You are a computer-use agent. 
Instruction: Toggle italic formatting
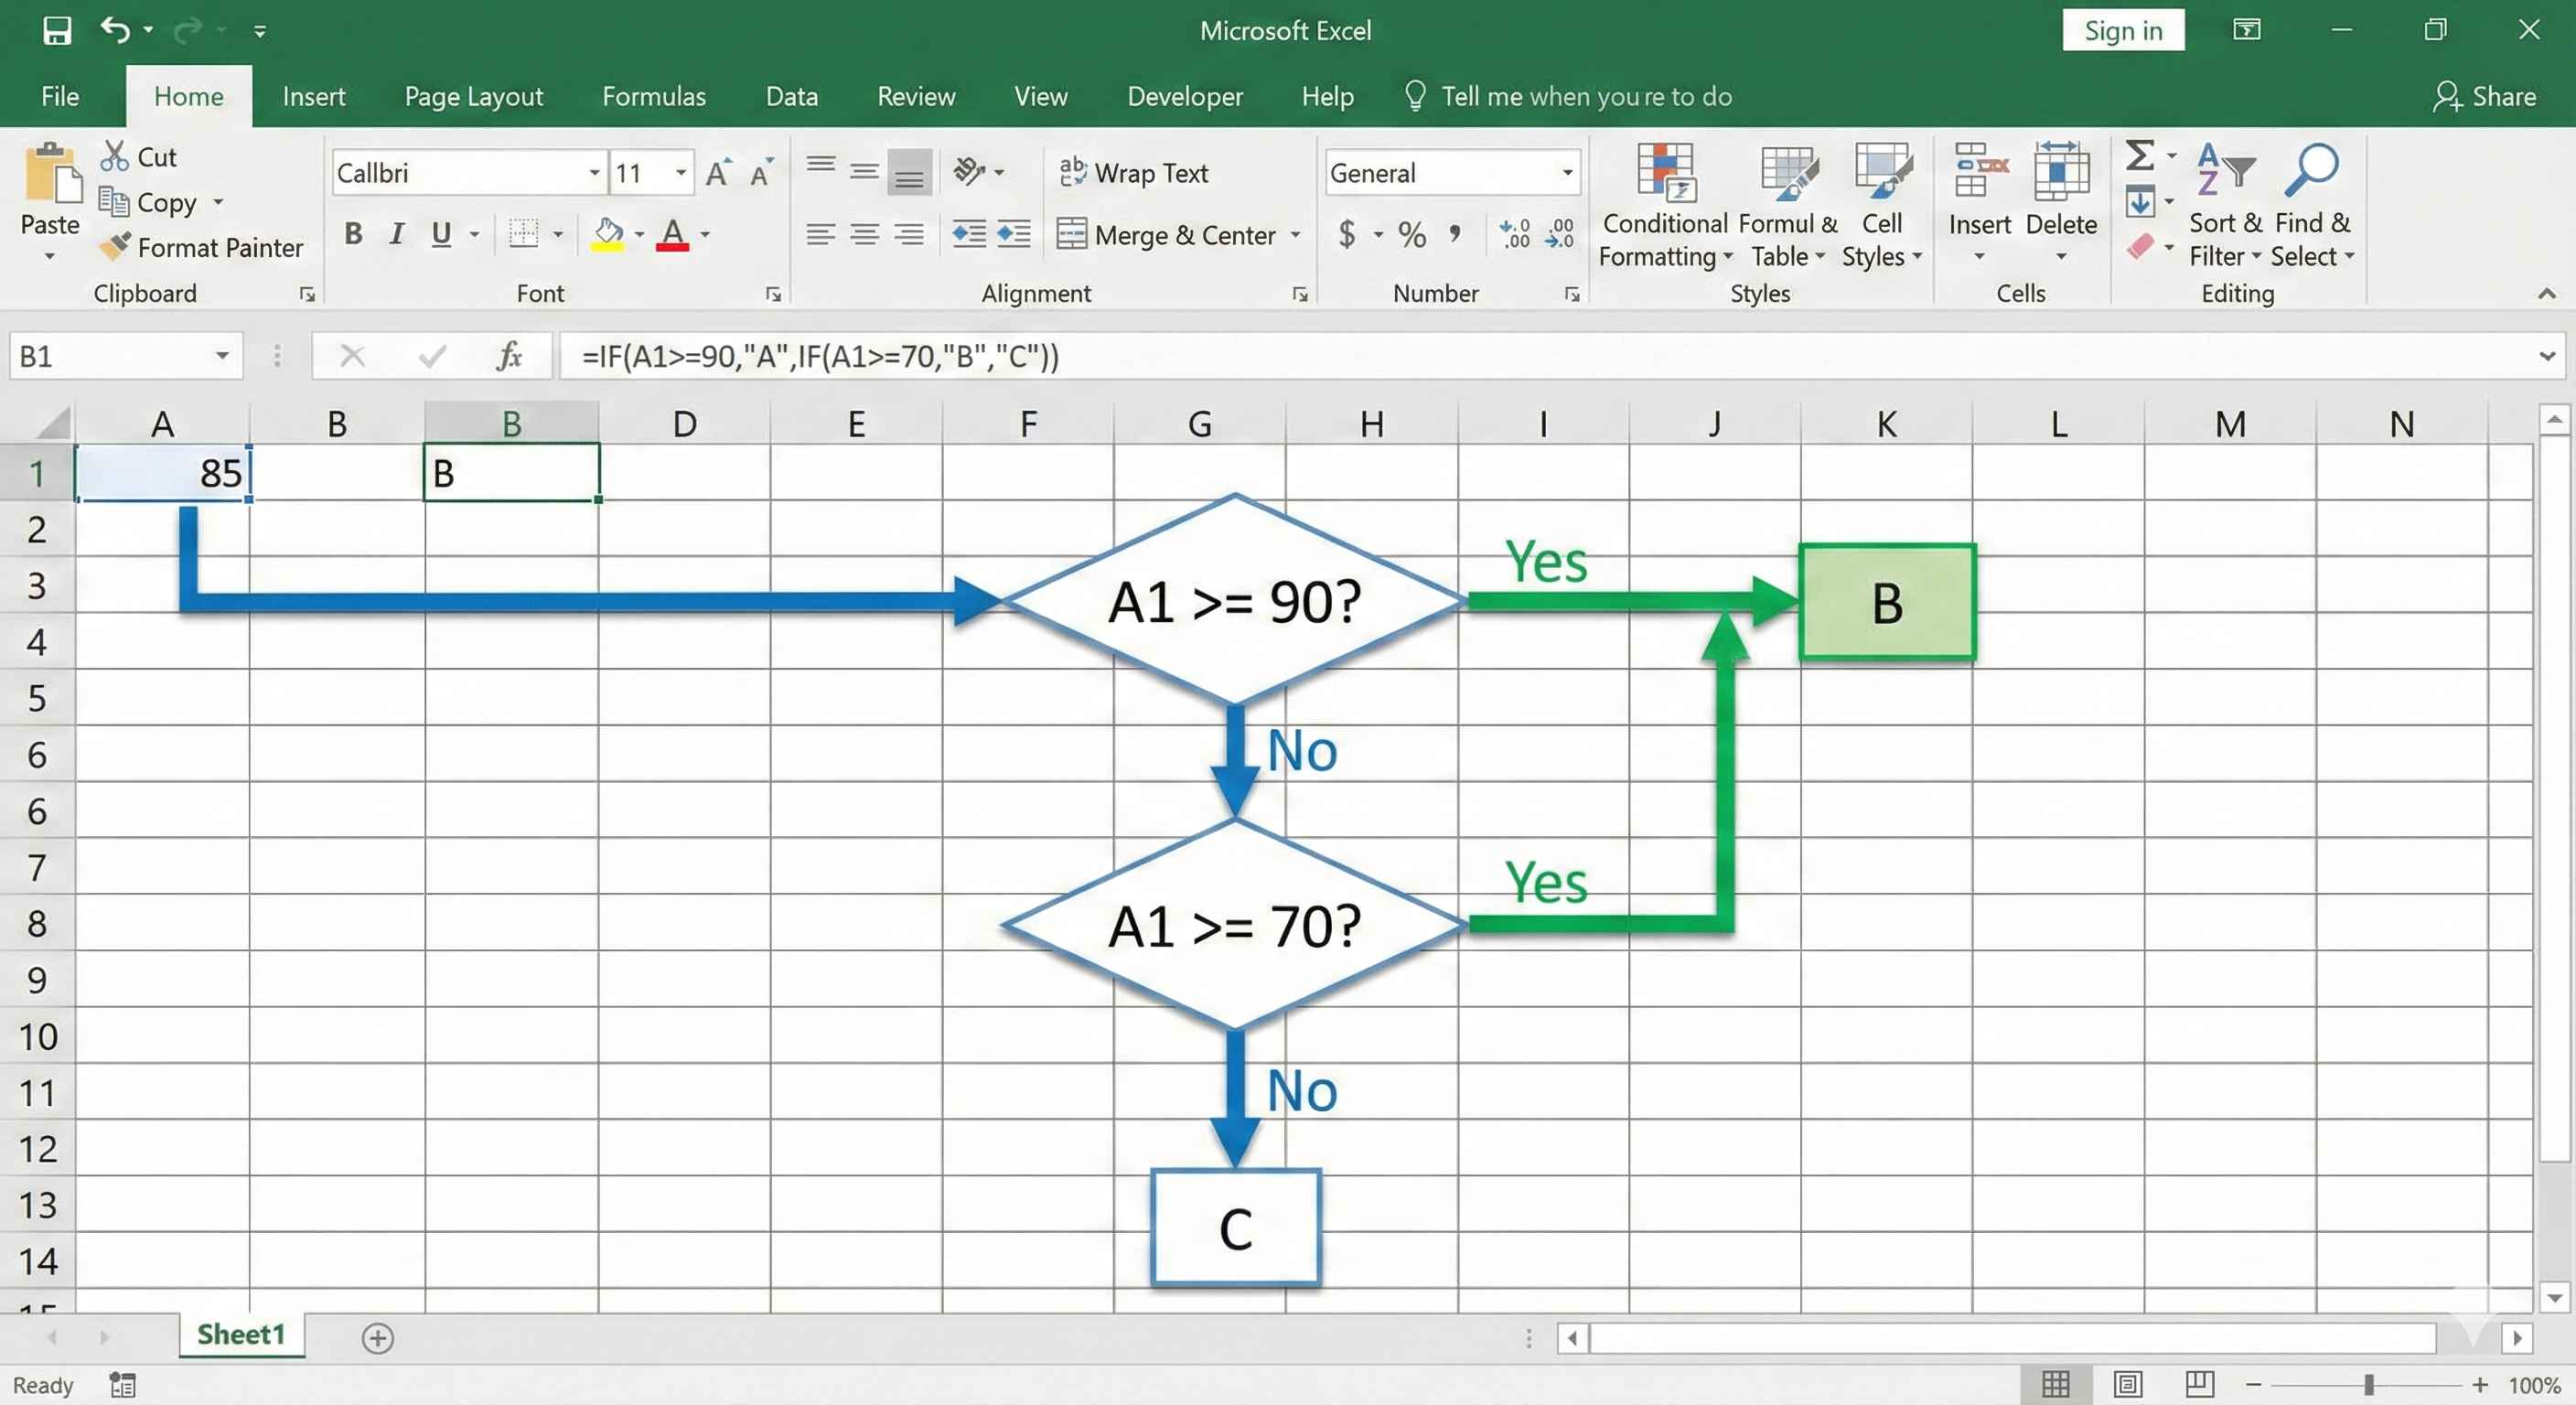396,234
